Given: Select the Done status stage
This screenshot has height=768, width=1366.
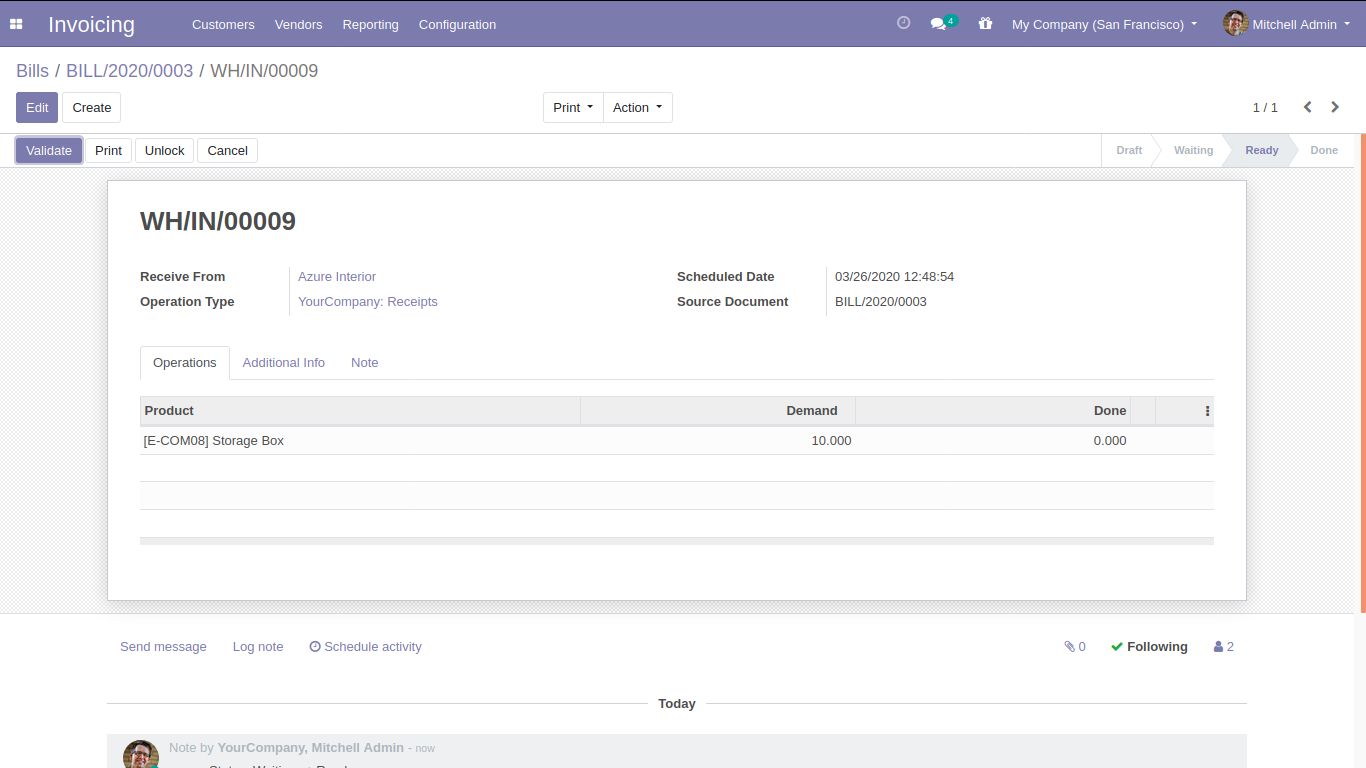Looking at the screenshot, I should [1323, 151].
